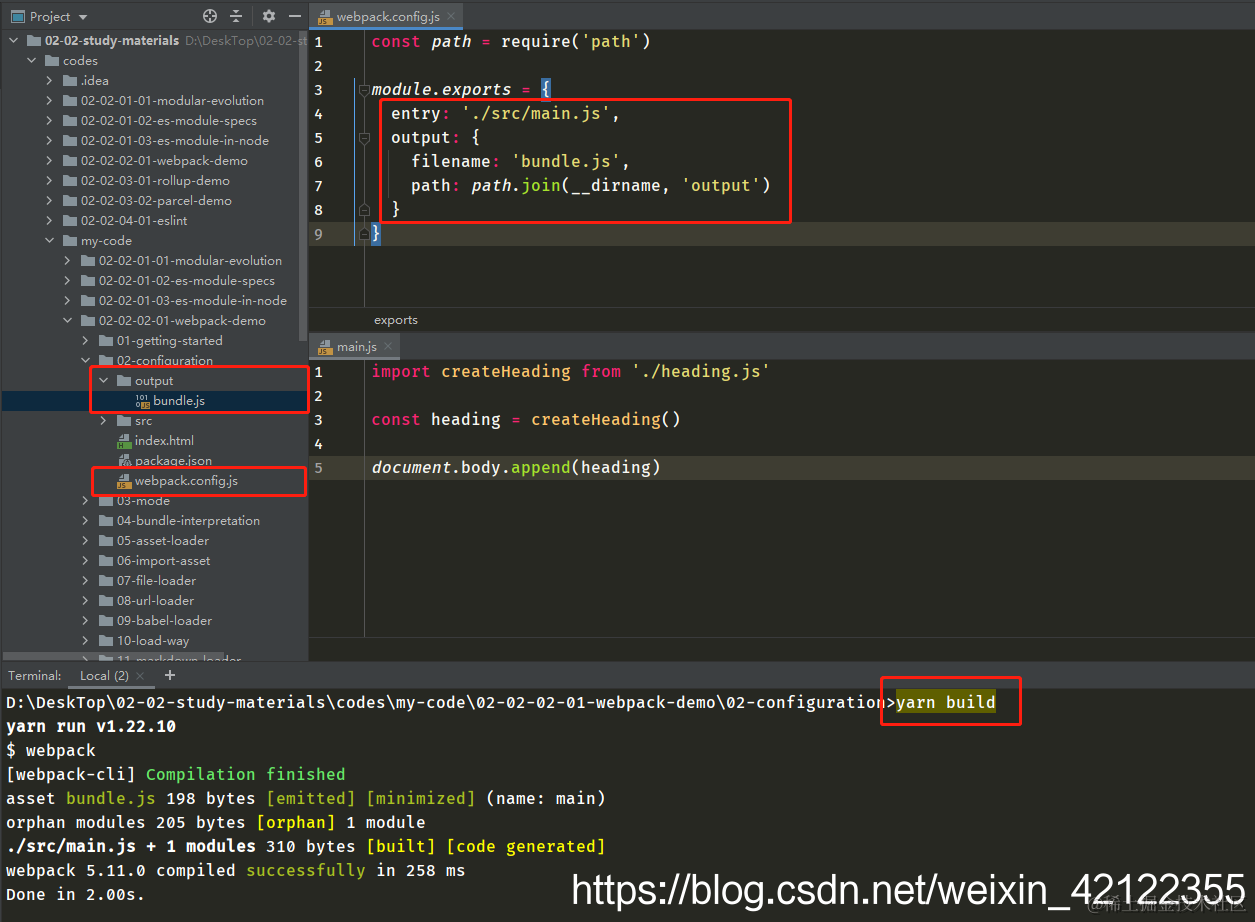
Task: Click the webpack.config.js file icon in tree
Action: [x=124, y=481]
